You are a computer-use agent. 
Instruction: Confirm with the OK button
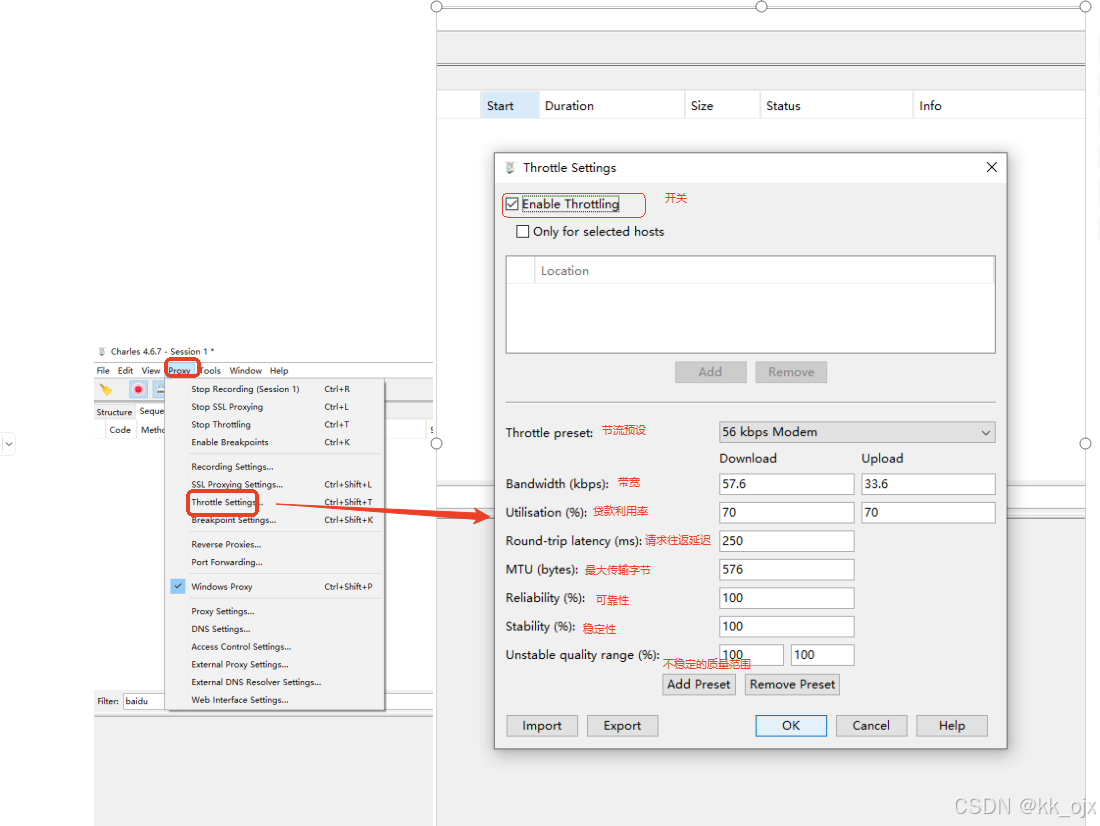click(791, 726)
